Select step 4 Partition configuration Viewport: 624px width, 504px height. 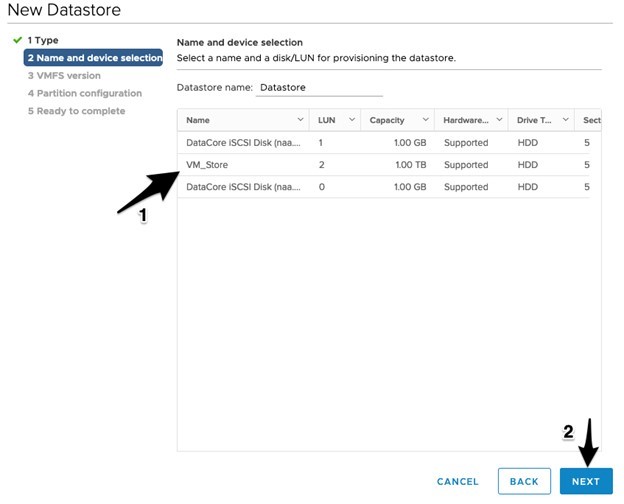tap(85, 93)
